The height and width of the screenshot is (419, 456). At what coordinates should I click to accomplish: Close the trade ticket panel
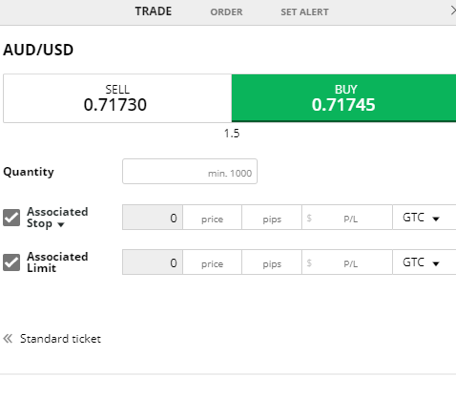[453, 11]
